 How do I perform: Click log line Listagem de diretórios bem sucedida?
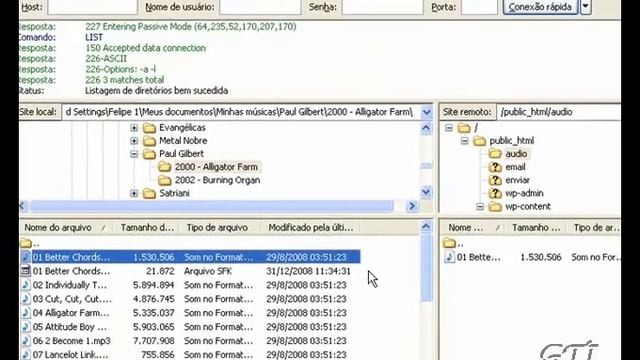pyautogui.click(x=156, y=91)
